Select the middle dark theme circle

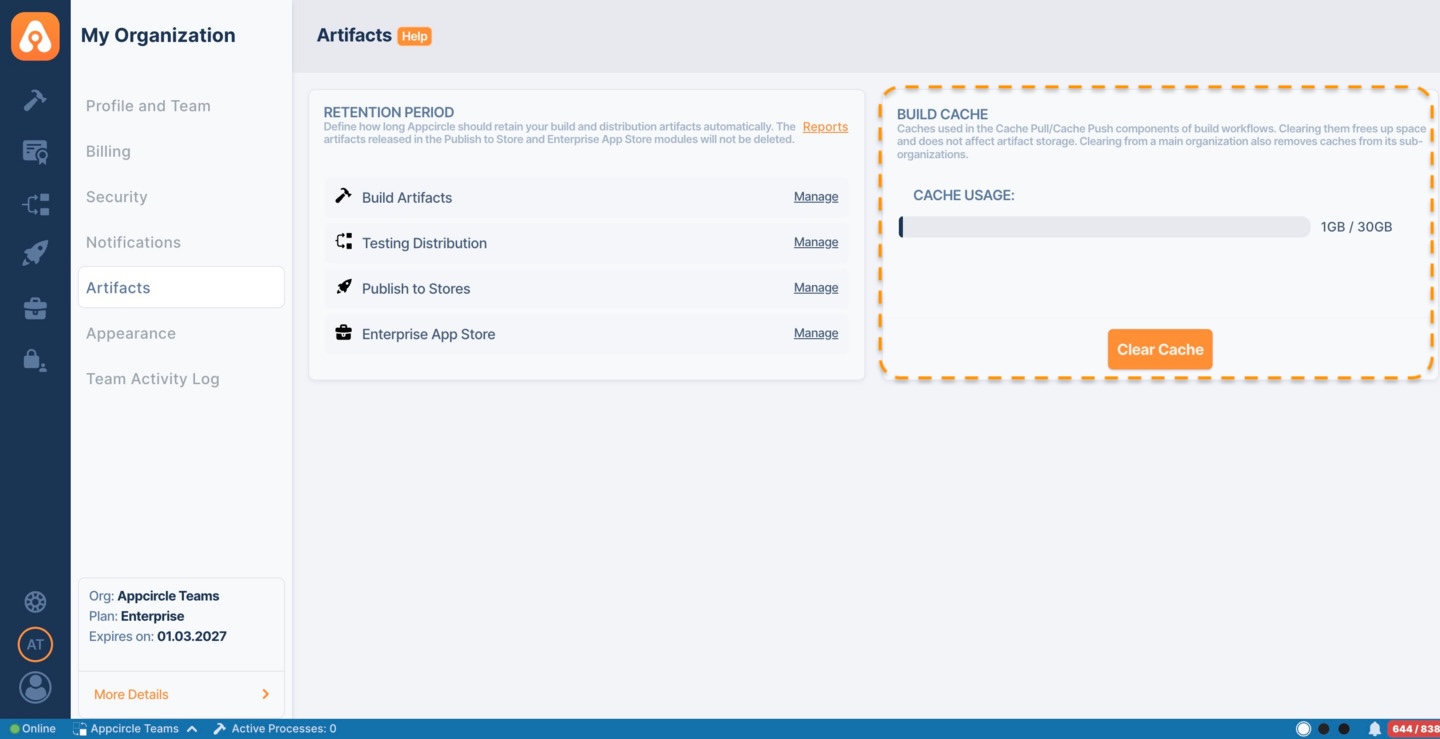pyautogui.click(x=1325, y=728)
